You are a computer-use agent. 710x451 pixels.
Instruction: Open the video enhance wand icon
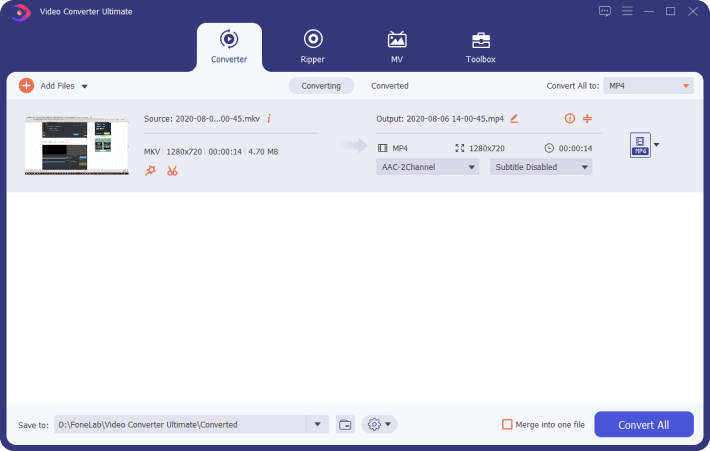tap(151, 170)
